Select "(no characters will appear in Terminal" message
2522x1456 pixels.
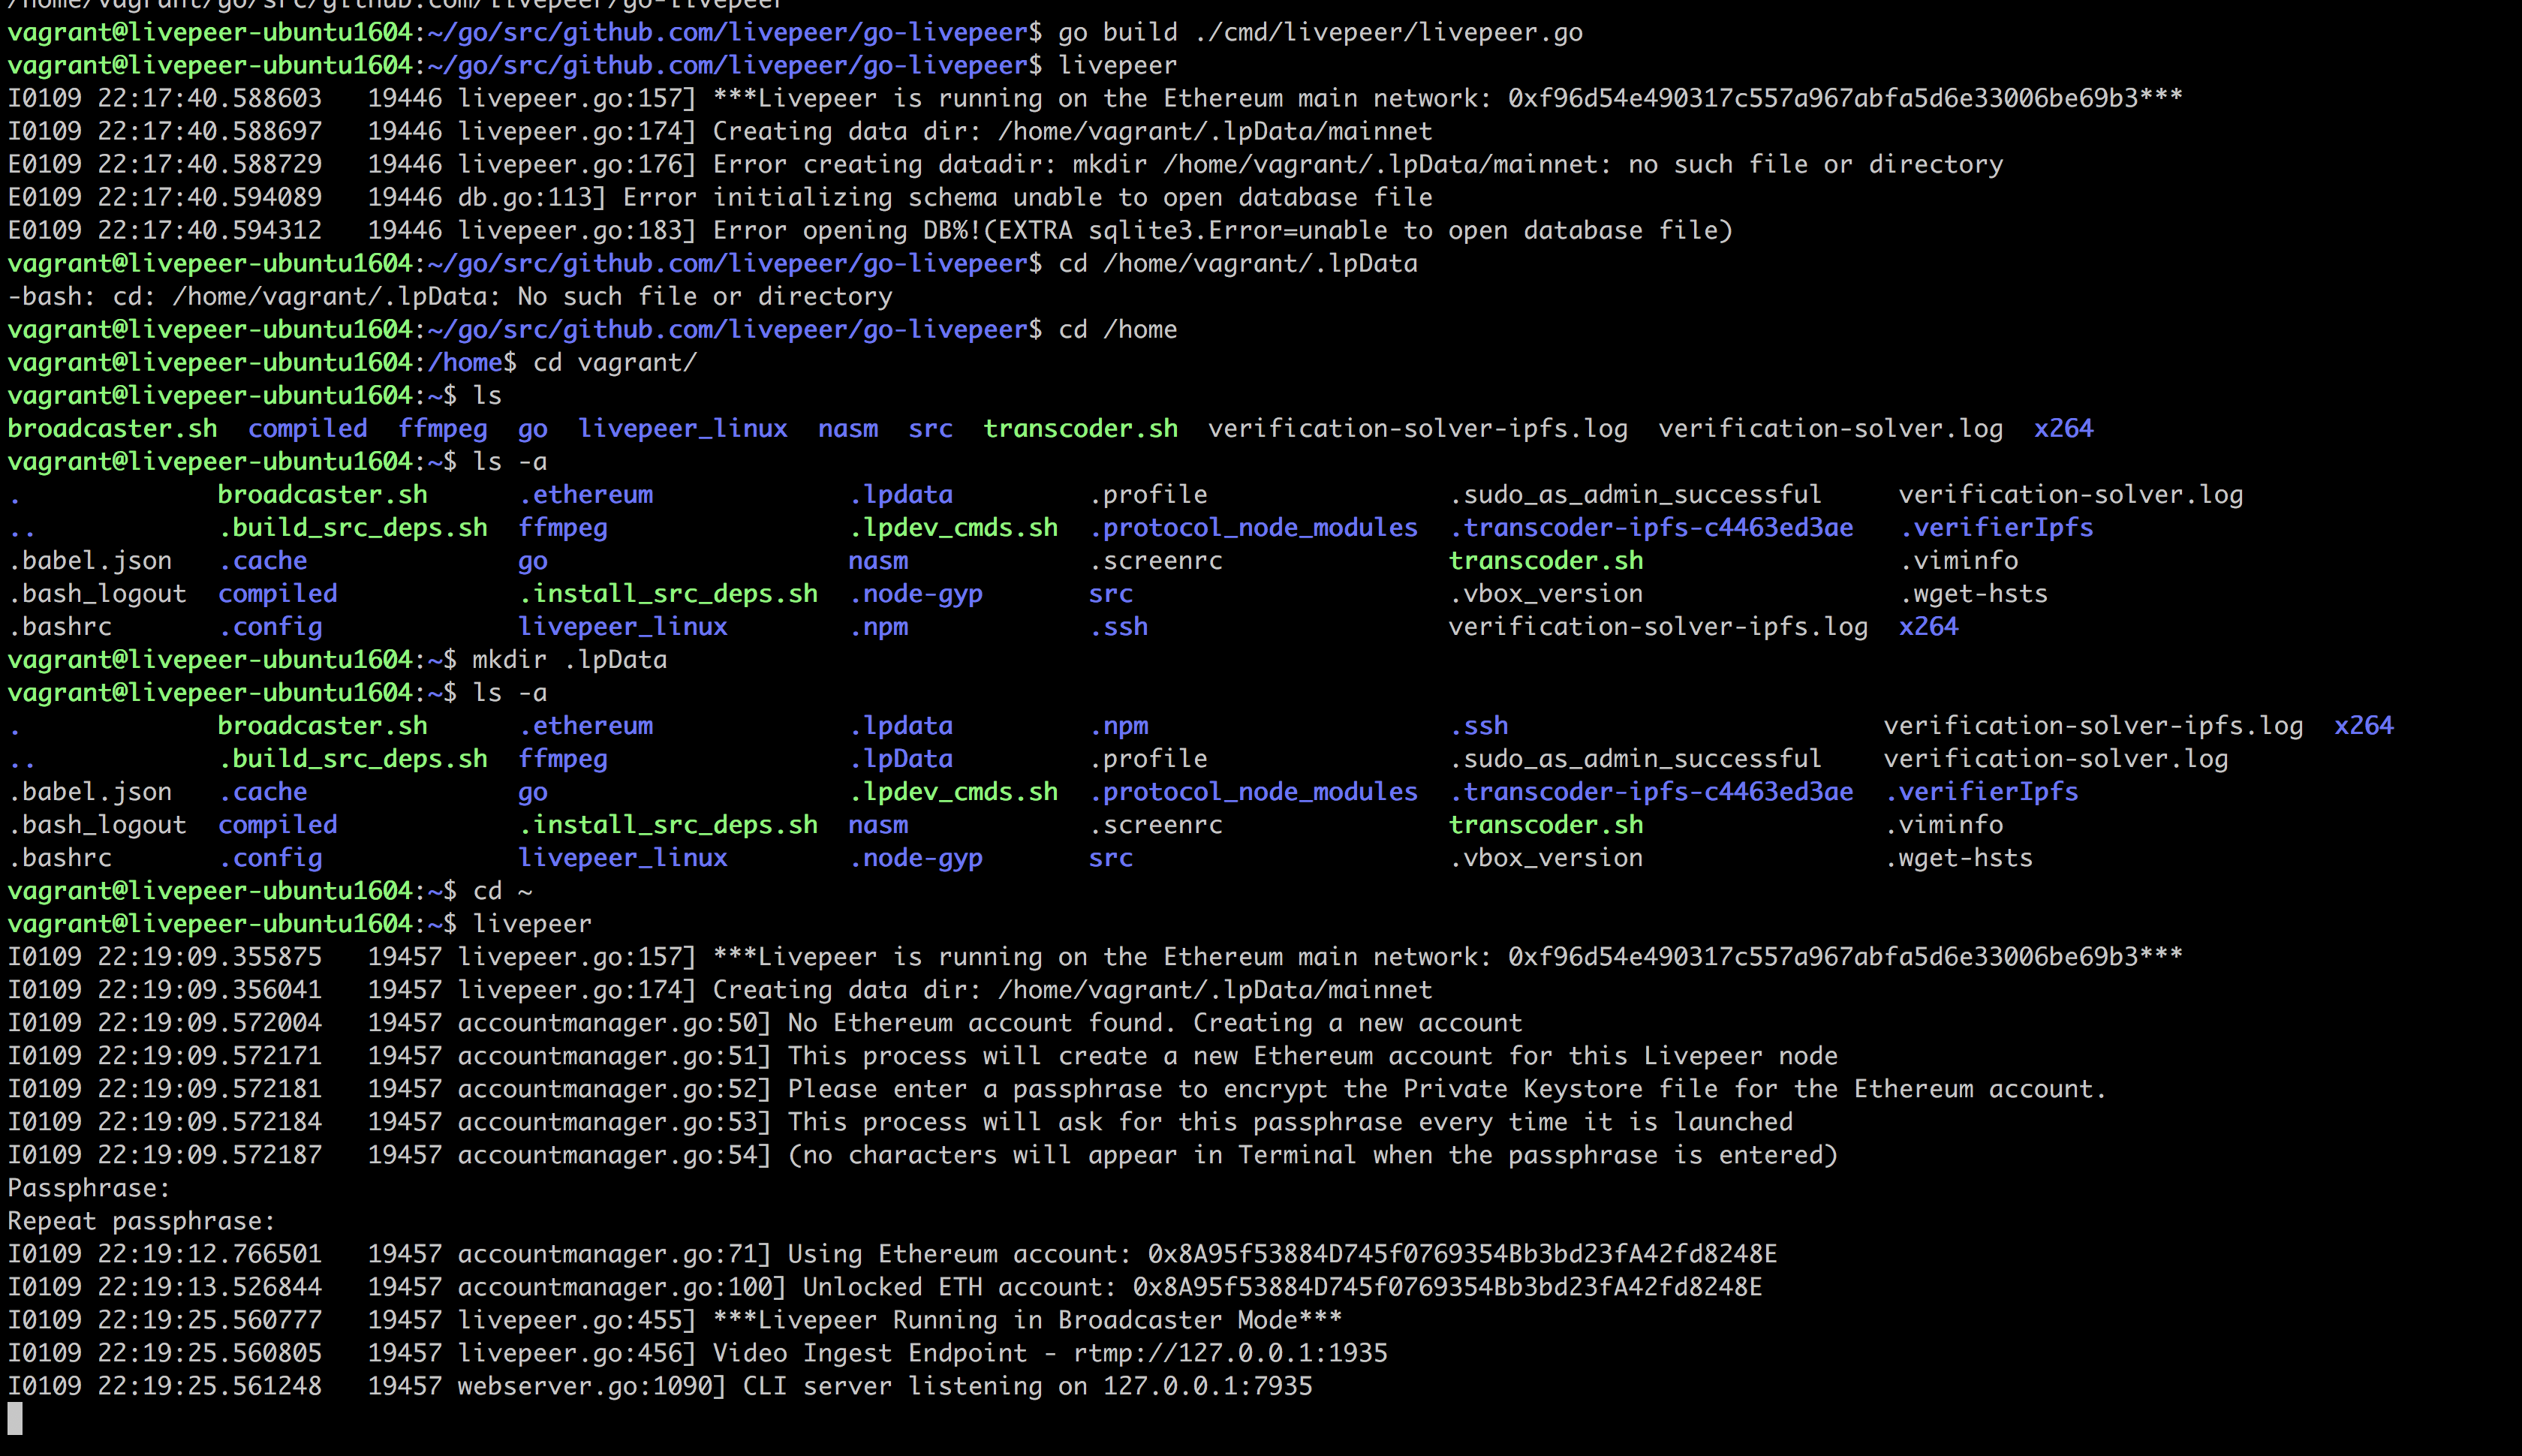[1313, 1155]
